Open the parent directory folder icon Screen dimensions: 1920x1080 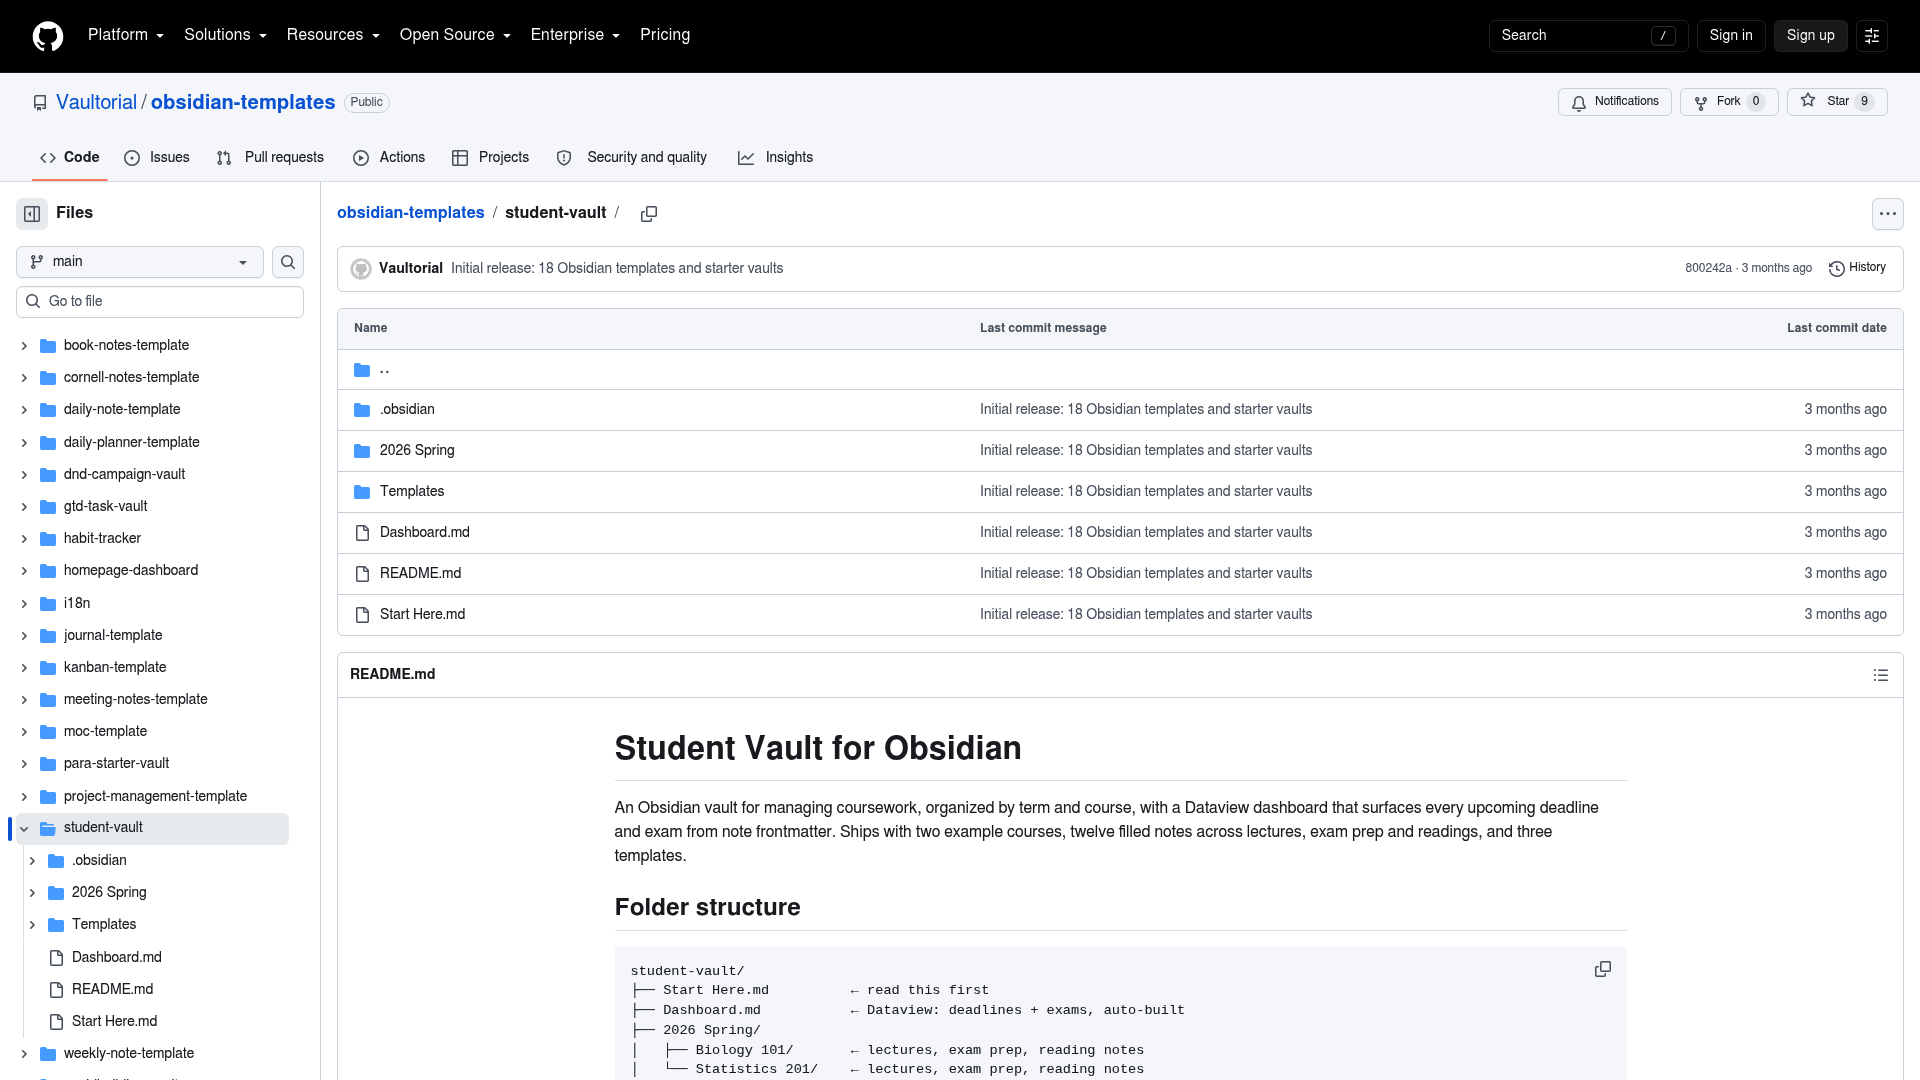tap(362, 370)
